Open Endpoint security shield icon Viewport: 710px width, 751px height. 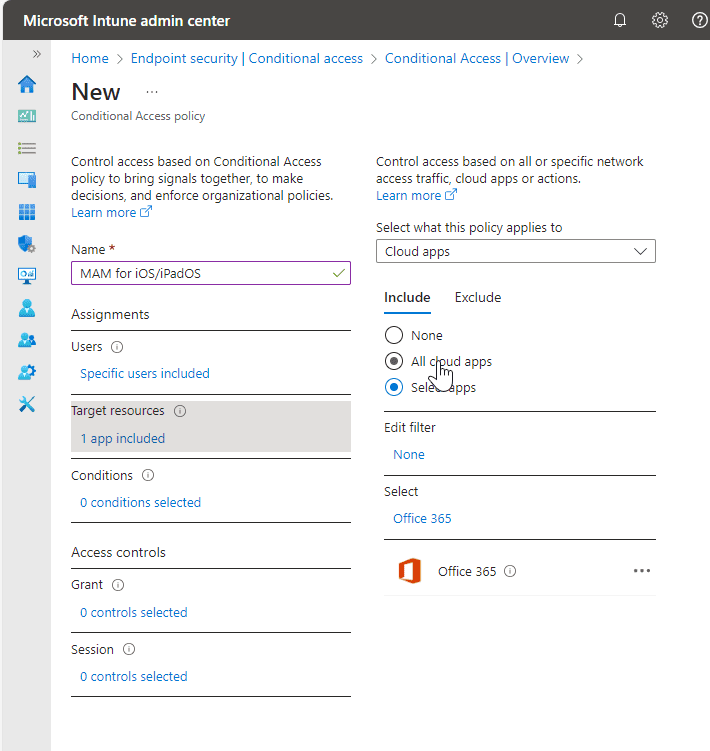tap(27, 244)
